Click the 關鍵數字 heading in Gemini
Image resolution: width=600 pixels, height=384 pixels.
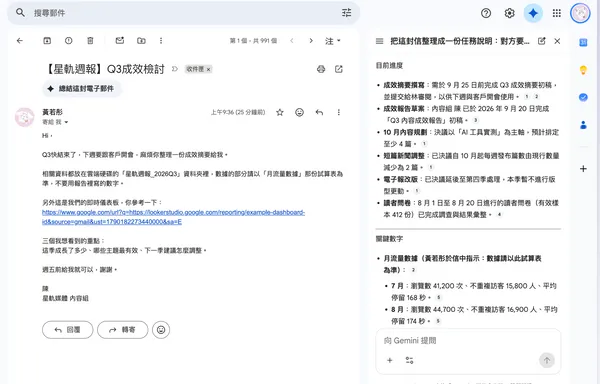click(x=389, y=239)
